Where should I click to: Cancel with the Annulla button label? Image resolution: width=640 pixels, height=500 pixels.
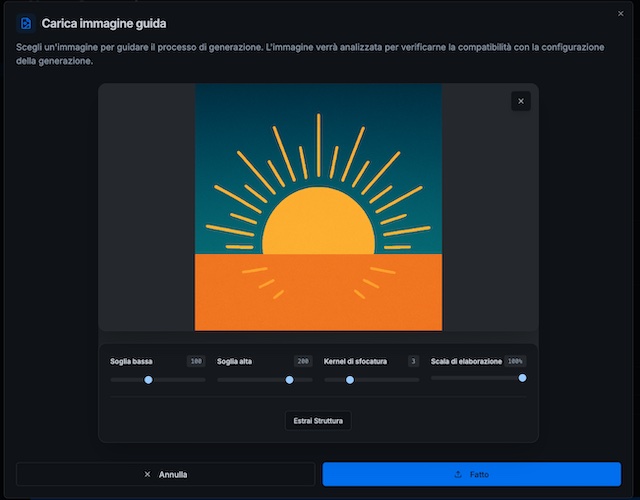[173, 474]
